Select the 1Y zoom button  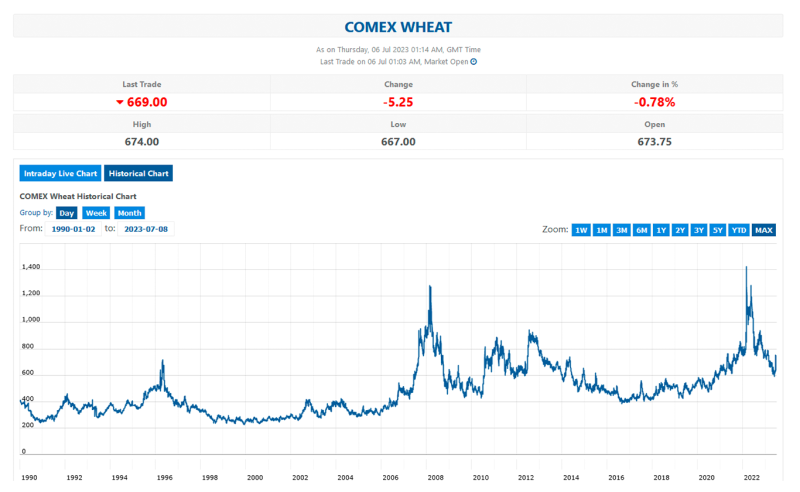click(x=661, y=230)
